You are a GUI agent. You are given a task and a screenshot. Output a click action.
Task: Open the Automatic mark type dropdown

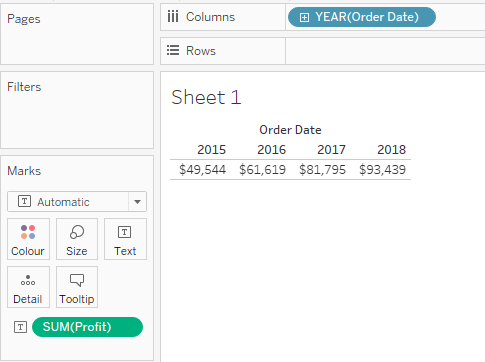77,202
